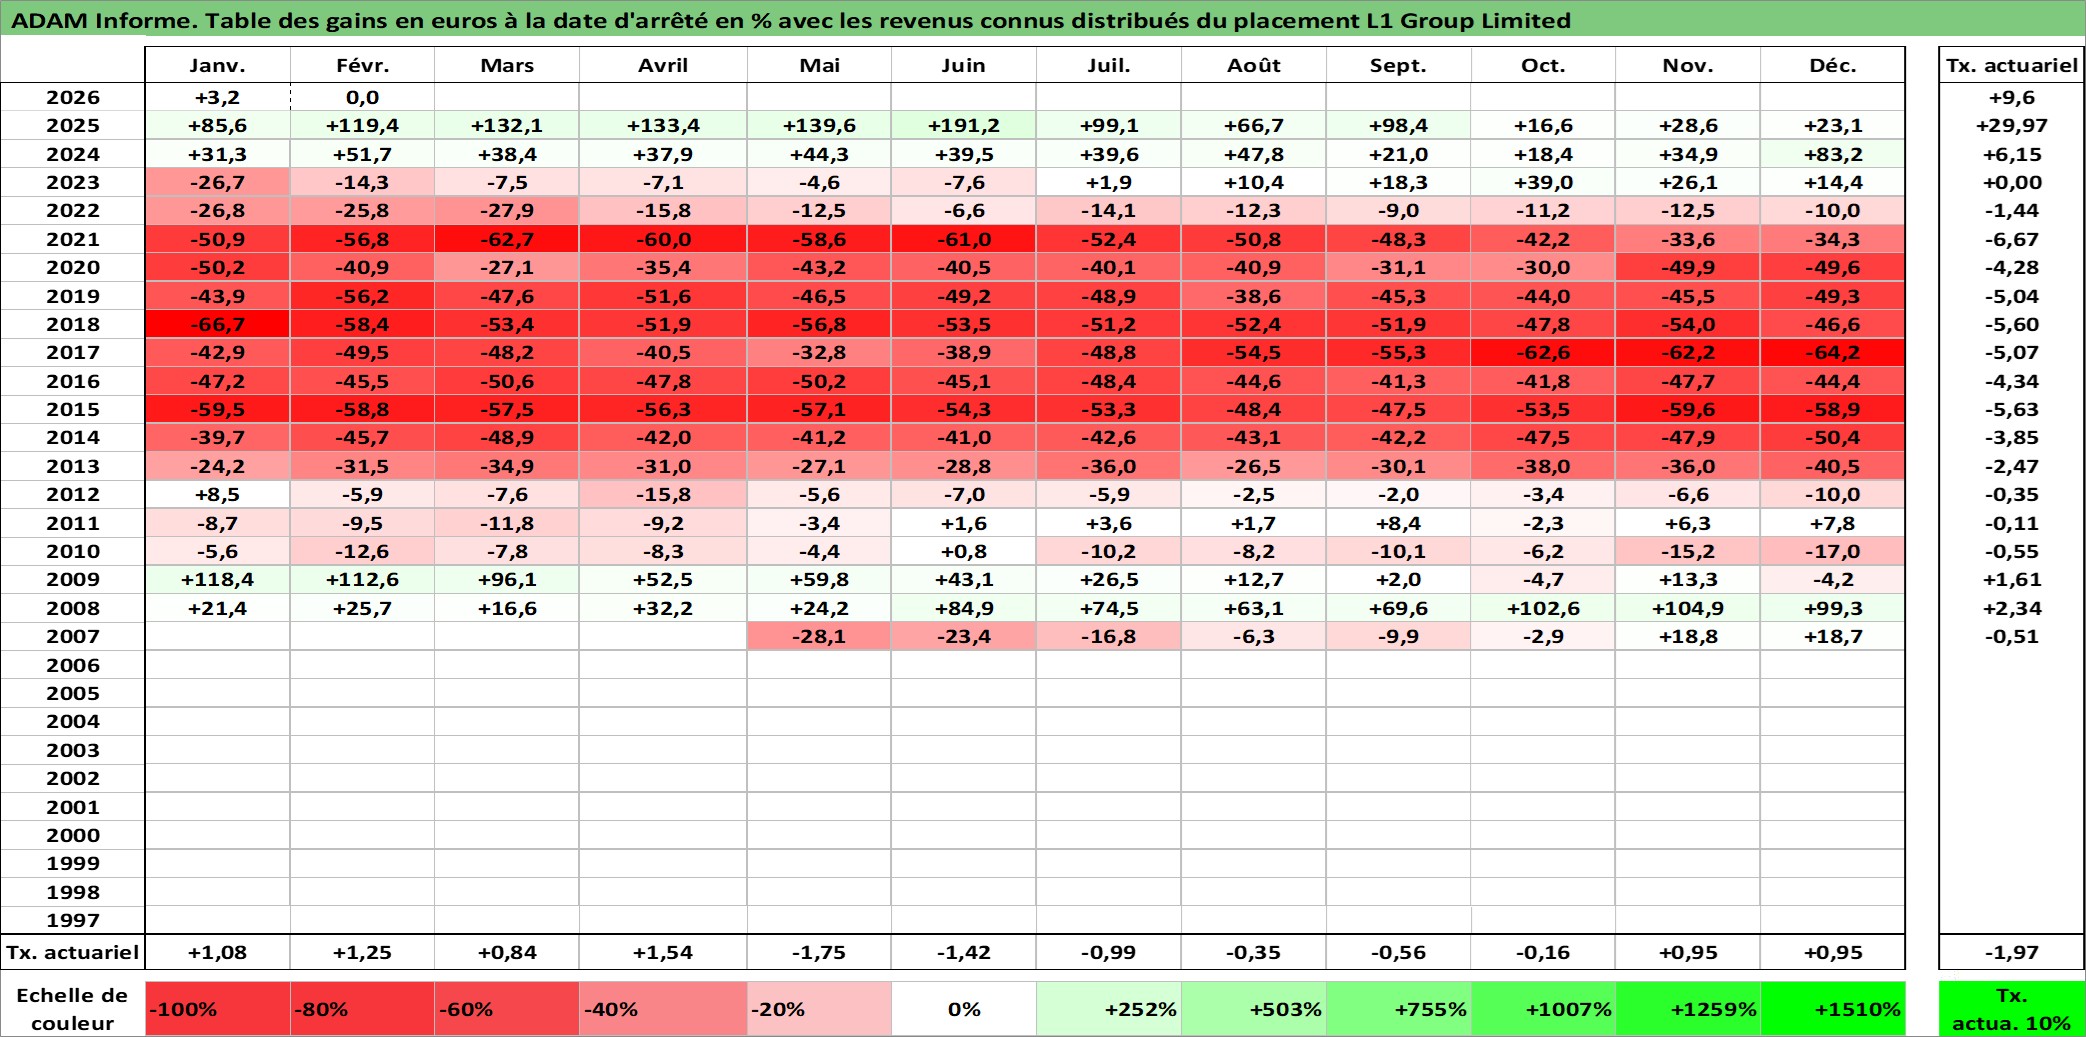Click the +39,0 cell in October 2023
This screenshot has height=1037, width=2086.
tap(1543, 182)
